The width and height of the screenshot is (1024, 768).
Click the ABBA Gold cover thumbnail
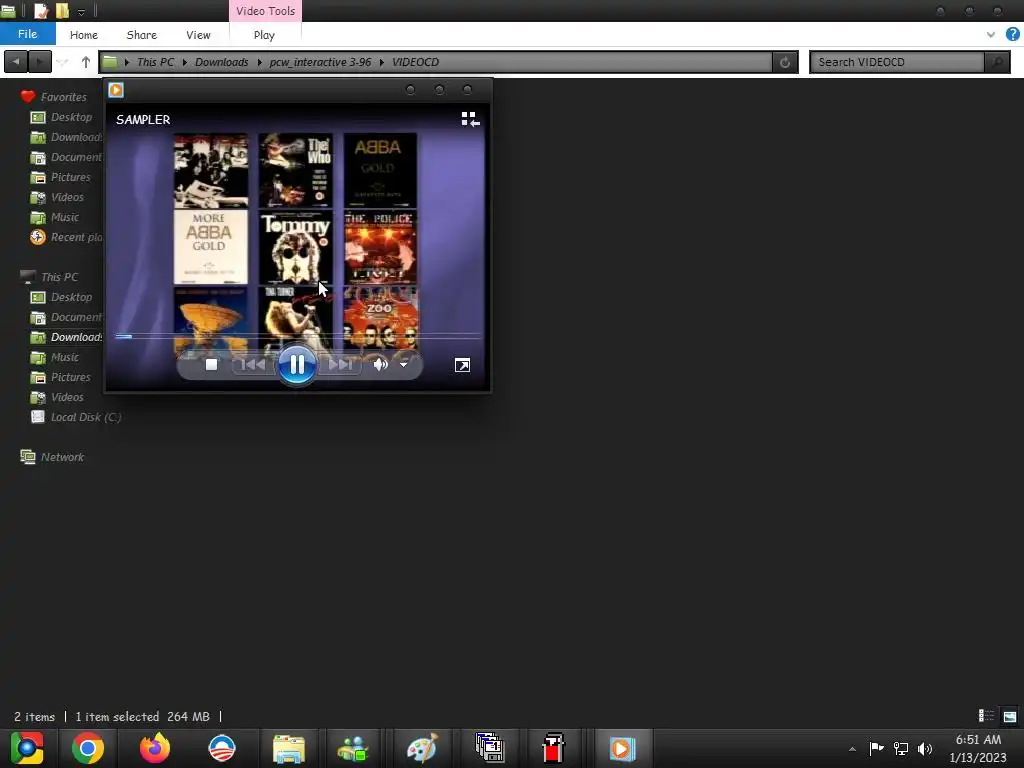click(380, 170)
